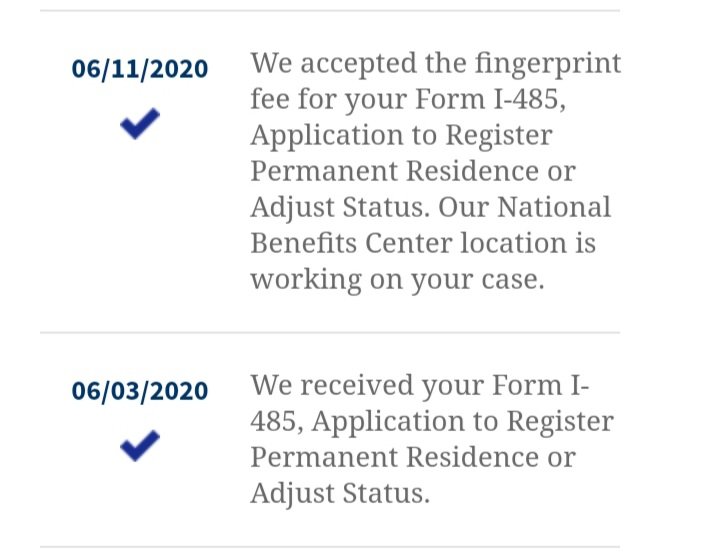
Task: Click the word 'National' in the first entry
Action: coord(554,207)
